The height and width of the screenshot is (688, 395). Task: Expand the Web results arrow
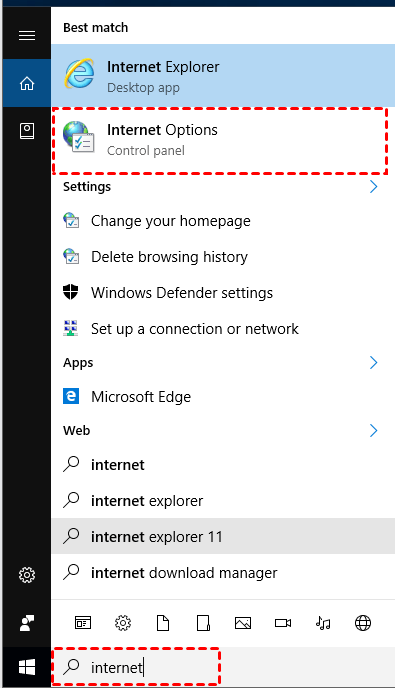[373, 430]
